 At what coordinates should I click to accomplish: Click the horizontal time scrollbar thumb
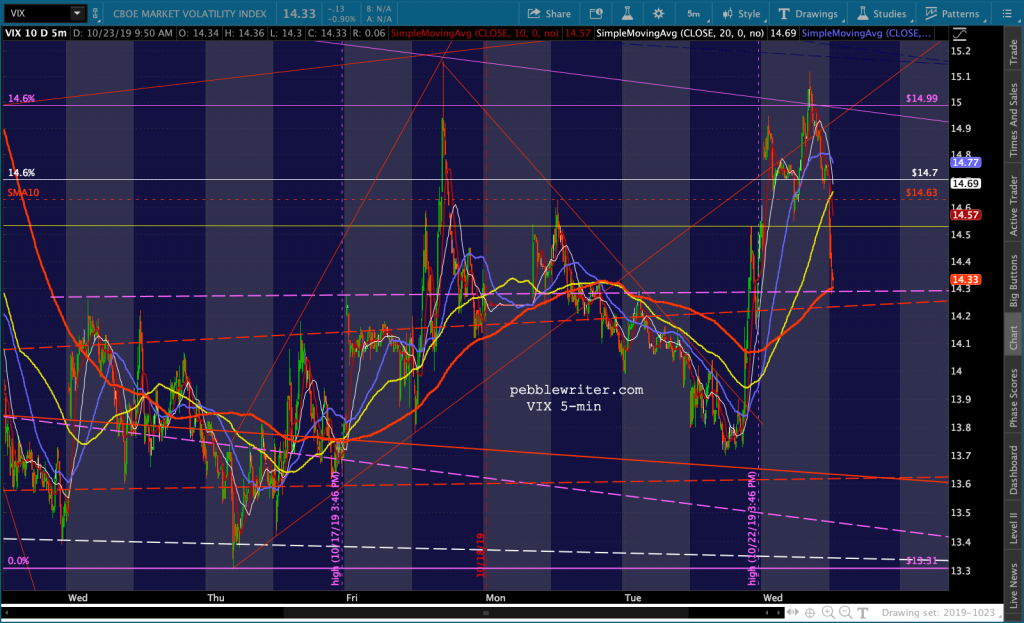[485, 613]
